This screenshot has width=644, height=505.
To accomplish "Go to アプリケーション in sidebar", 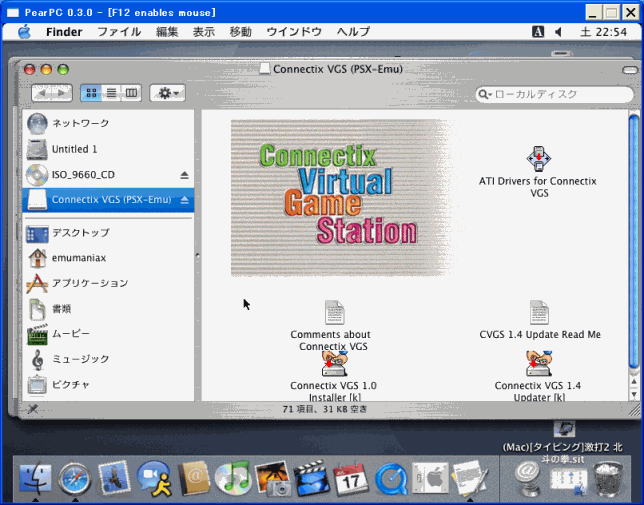I will tap(90, 283).
